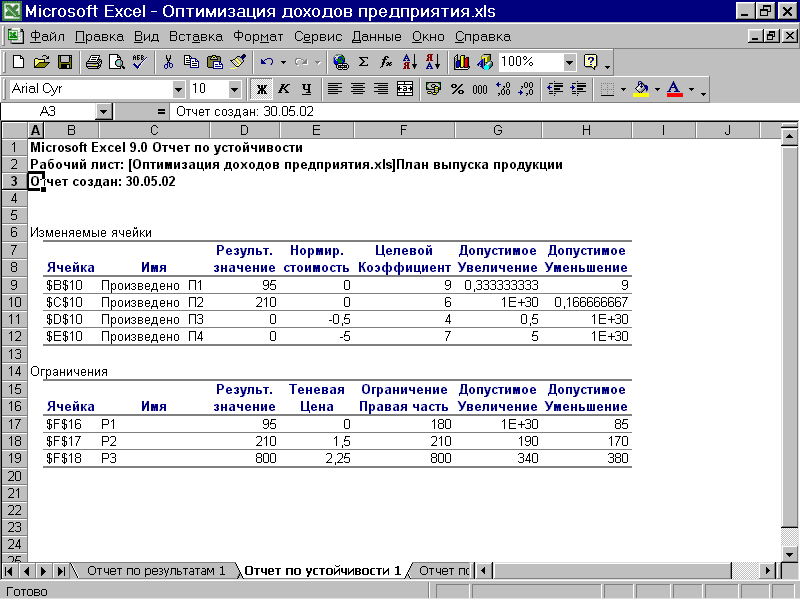Sort ascending with the A-Я icon
800x600 pixels.
pyautogui.click(x=410, y=62)
